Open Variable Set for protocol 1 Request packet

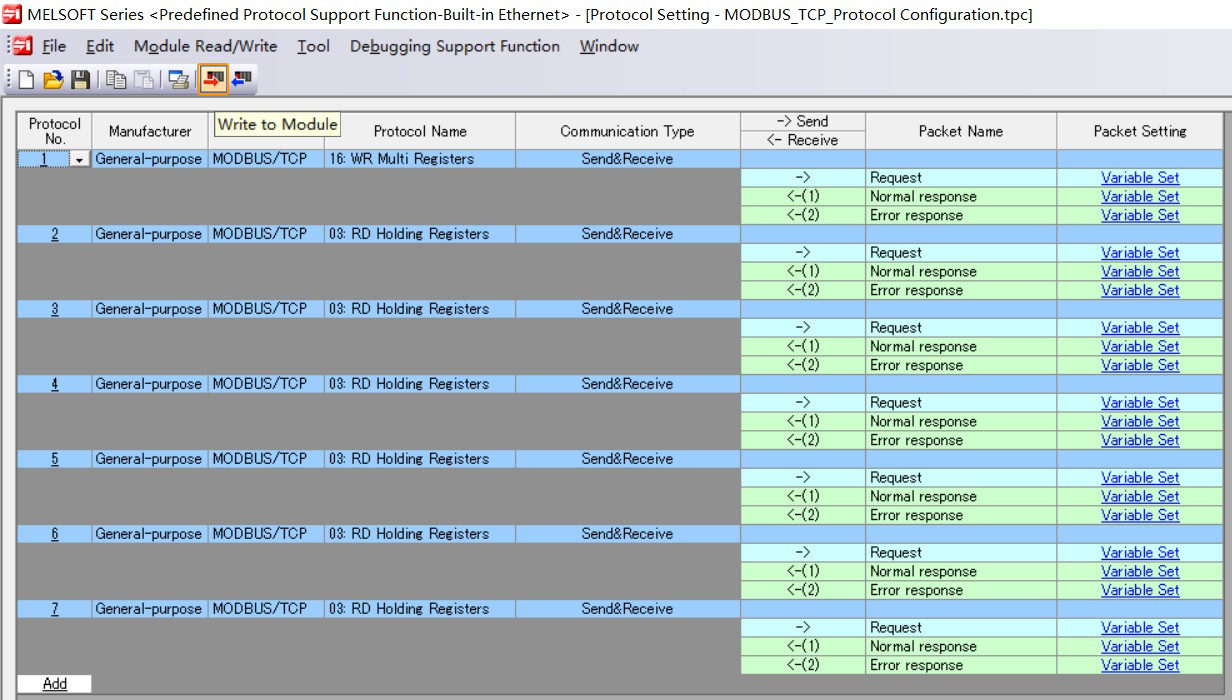pos(1140,177)
